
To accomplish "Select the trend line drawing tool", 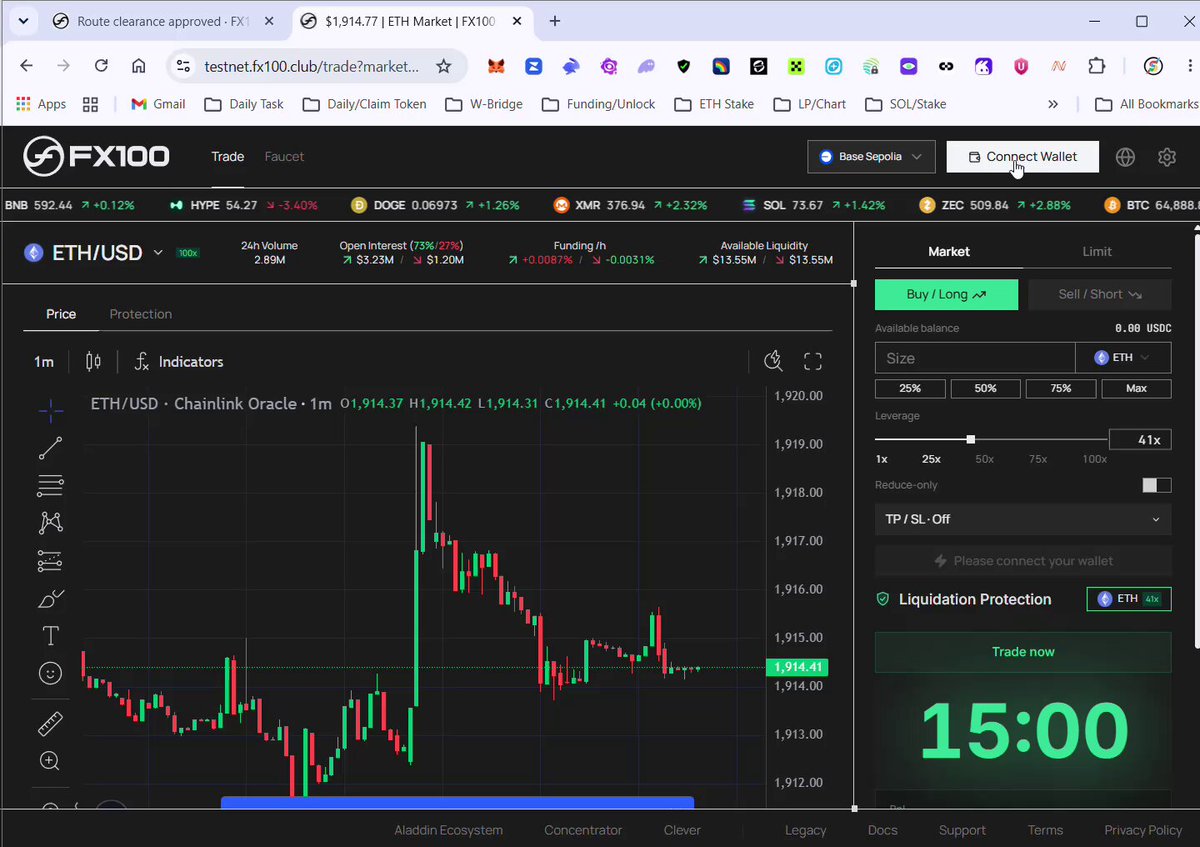I will pyautogui.click(x=50, y=448).
